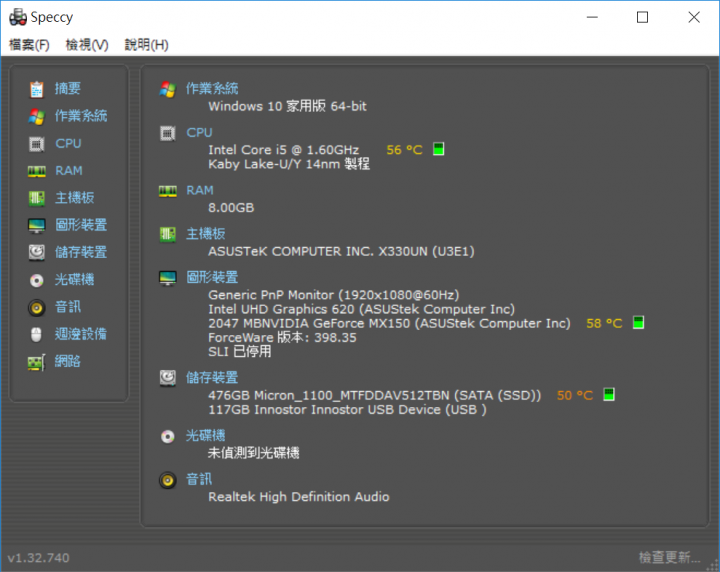Open the 圖形裝置 heading link in summary

click(x=212, y=277)
